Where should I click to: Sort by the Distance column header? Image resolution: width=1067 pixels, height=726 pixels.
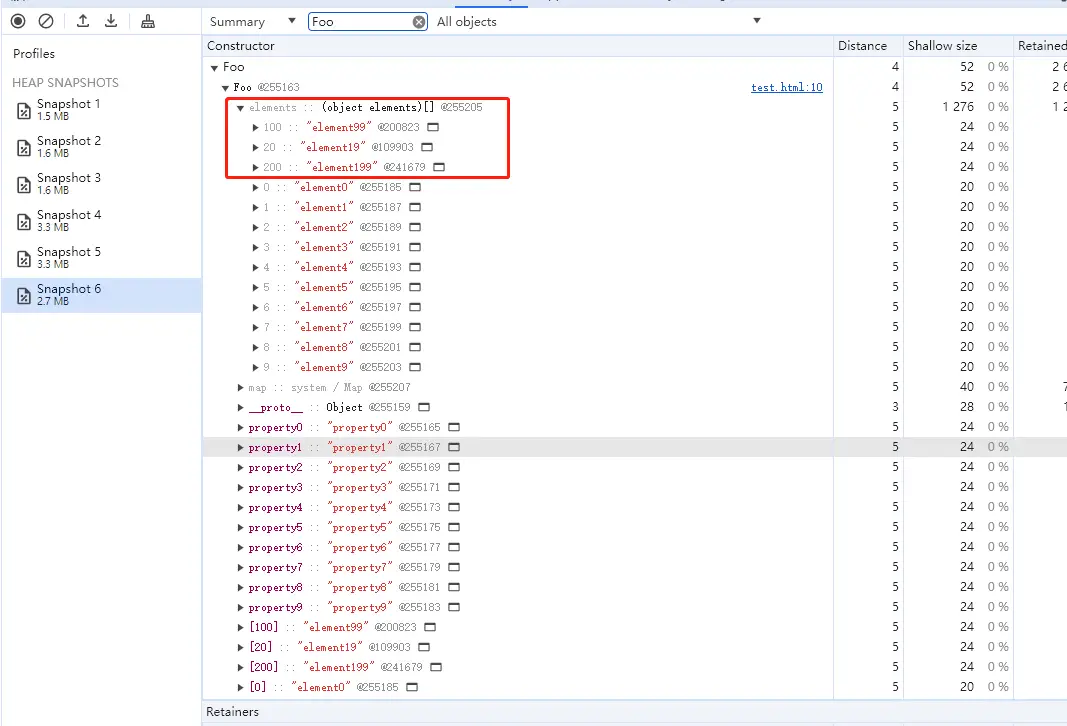click(862, 45)
